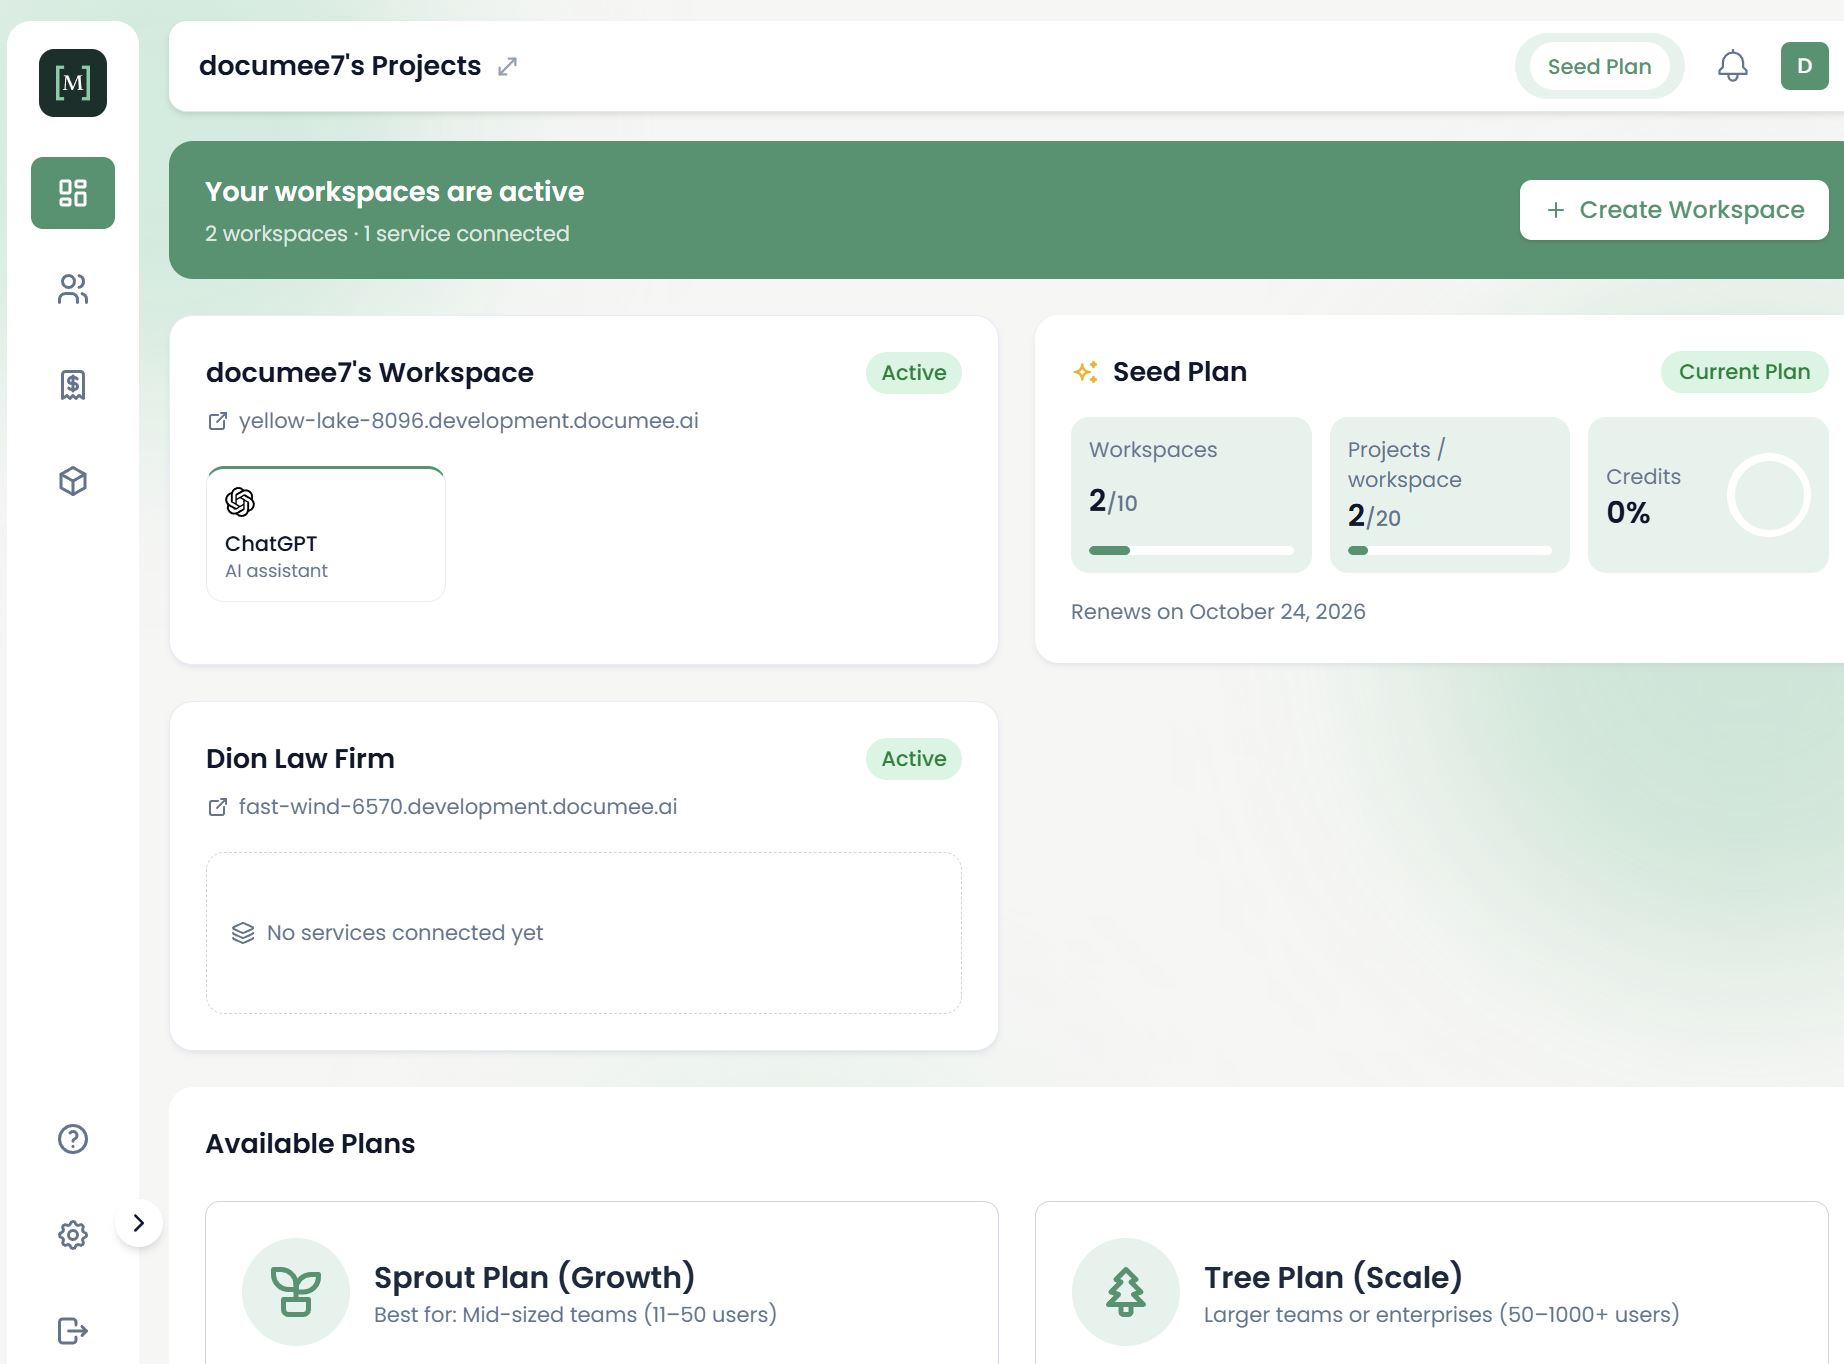Viewport: 1844px width, 1364px height.
Task: Click the Available Plans heading
Action: point(310,1144)
